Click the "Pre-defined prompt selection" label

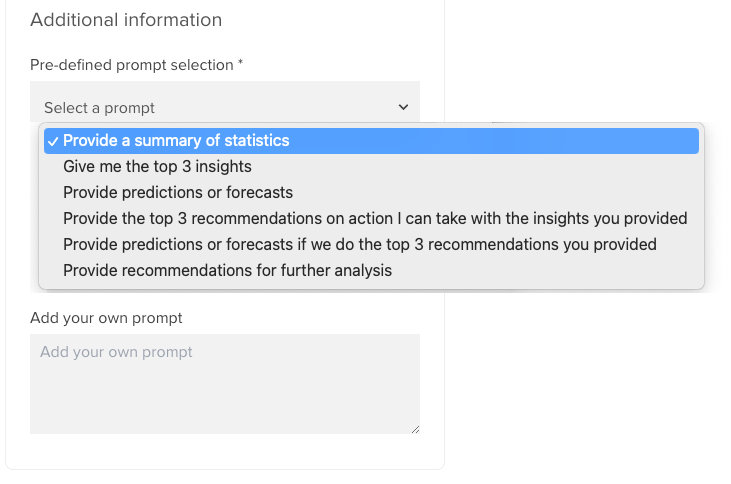coord(132,65)
